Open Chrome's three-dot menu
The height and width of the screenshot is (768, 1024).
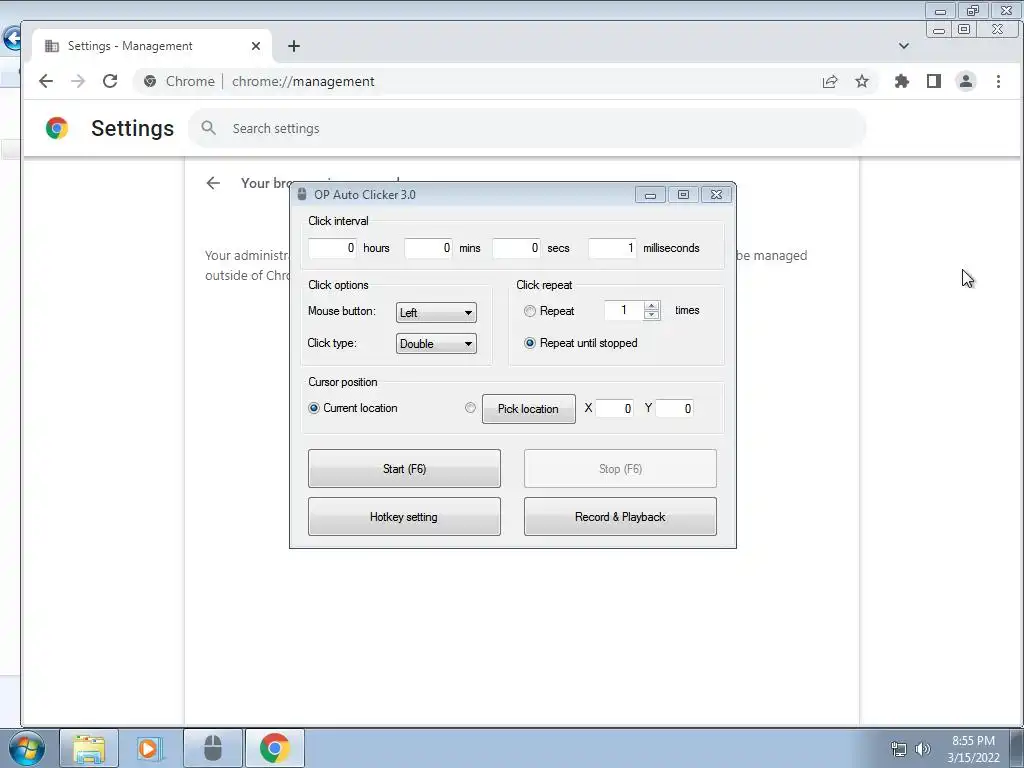pyautogui.click(x=999, y=81)
